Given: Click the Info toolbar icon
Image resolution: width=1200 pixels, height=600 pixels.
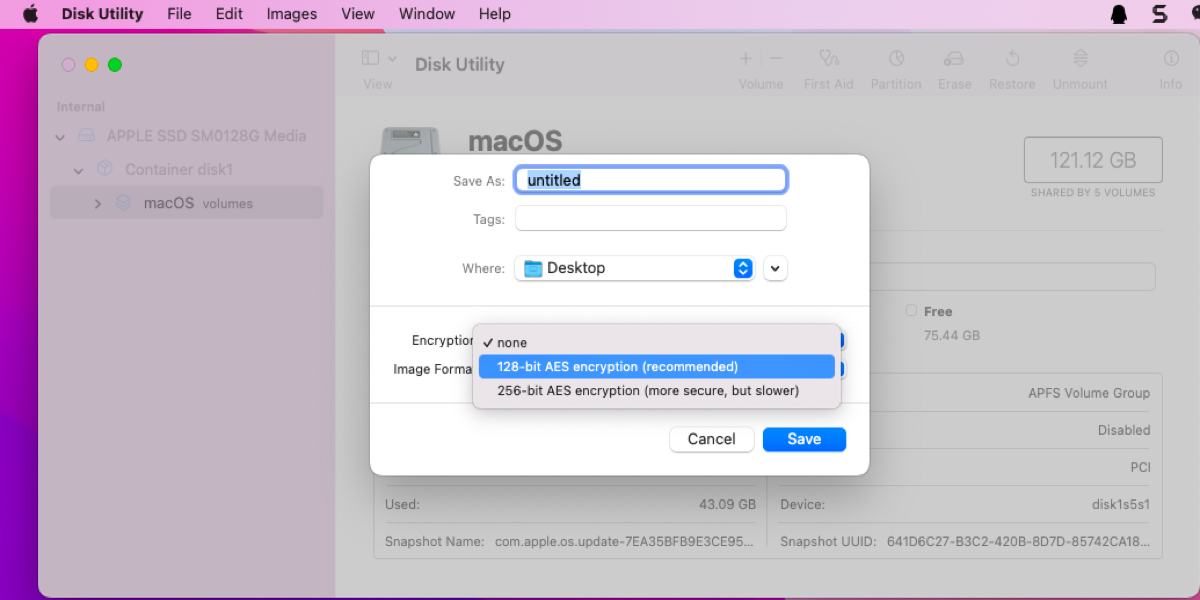Looking at the screenshot, I should pos(1170,59).
